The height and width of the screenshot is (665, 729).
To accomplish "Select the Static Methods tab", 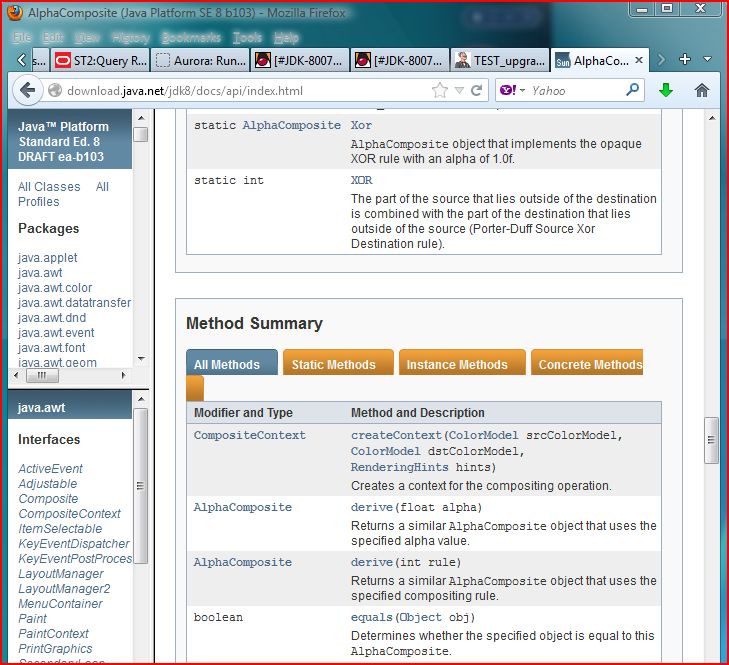I will [333, 365].
